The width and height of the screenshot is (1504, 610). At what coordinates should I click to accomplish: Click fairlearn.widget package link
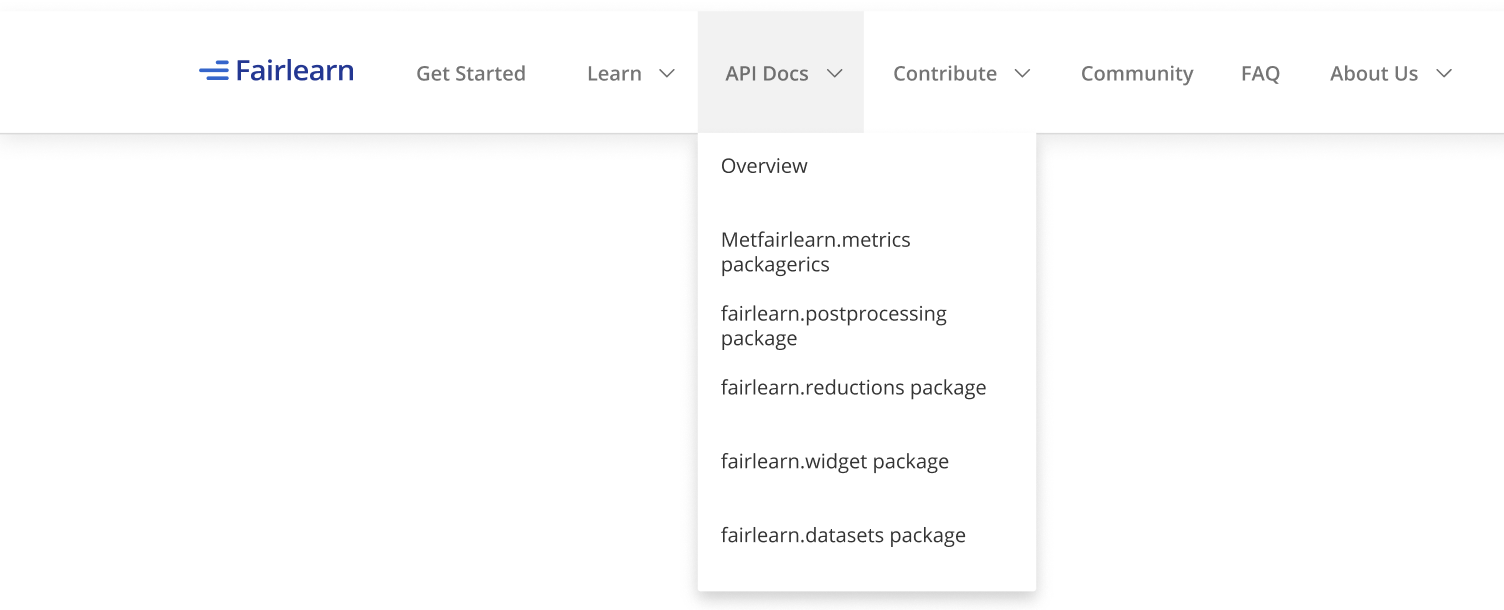click(x=835, y=461)
